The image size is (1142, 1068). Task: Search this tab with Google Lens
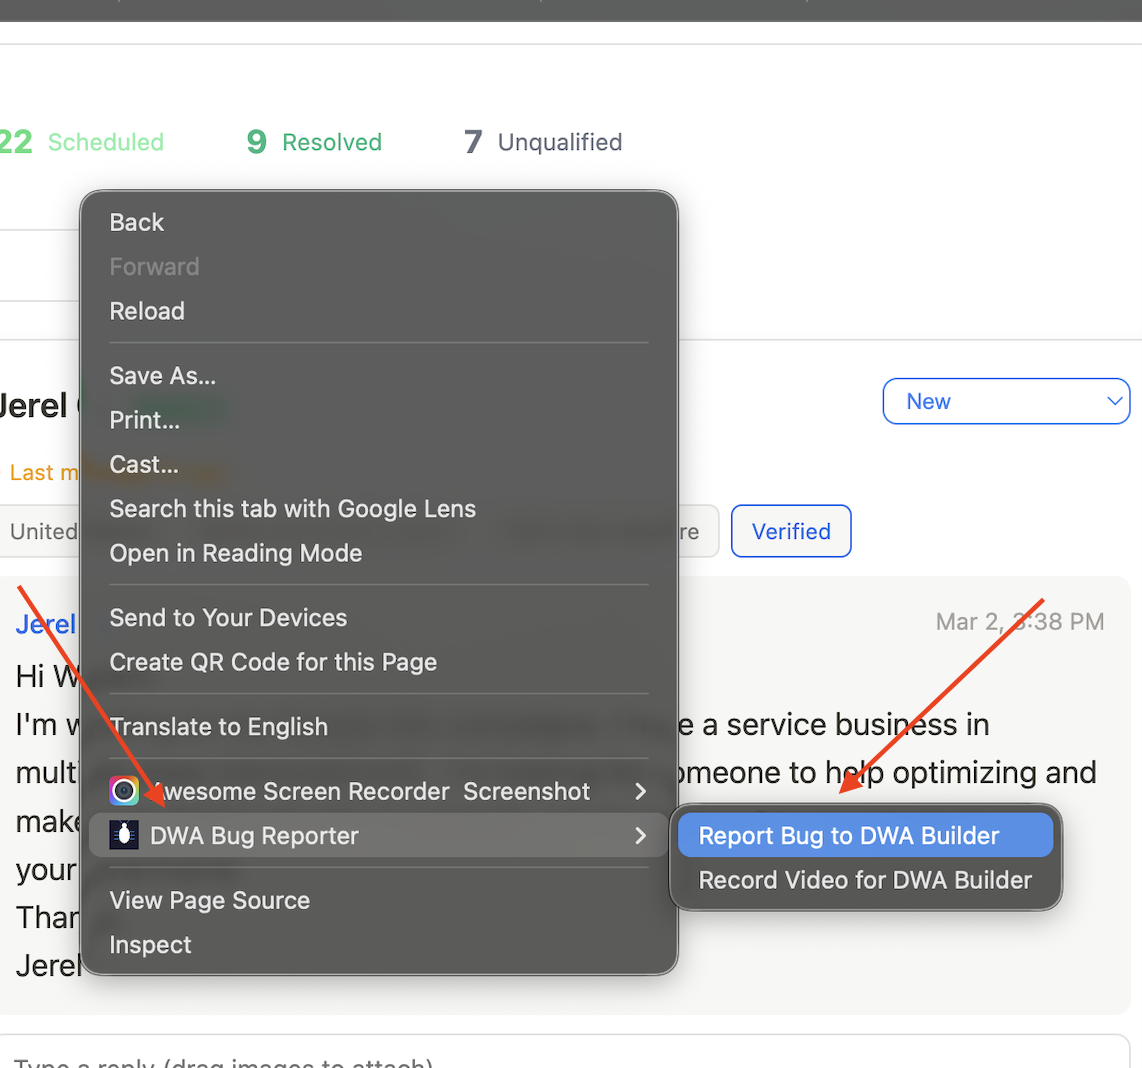point(292,508)
